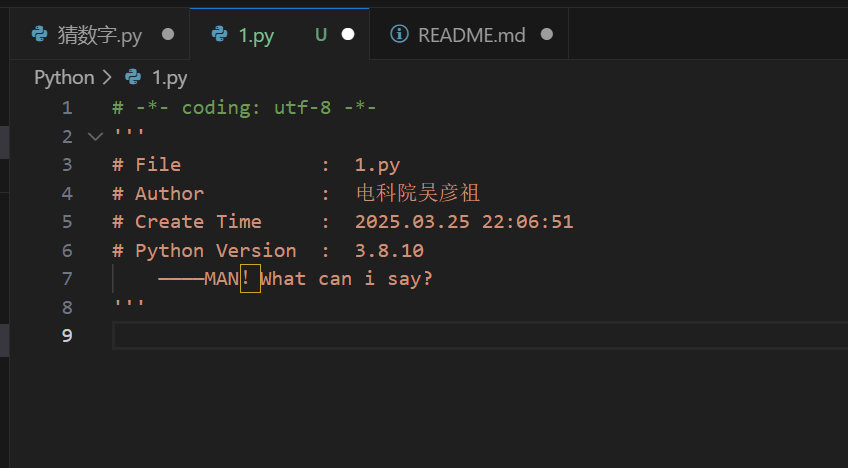Open the Python folder breadcrumb
Viewport: 848px width, 468px height.
(x=64, y=78)
